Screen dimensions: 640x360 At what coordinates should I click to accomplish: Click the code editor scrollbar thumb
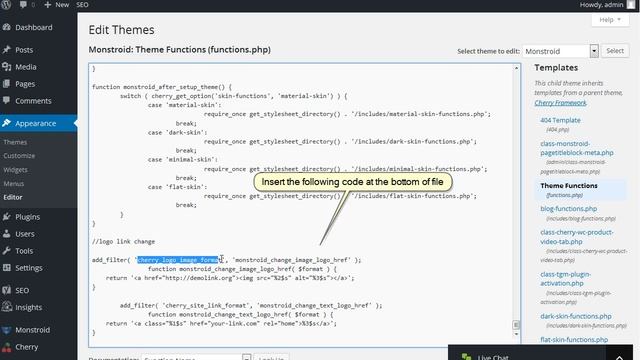tap(516, 325)
